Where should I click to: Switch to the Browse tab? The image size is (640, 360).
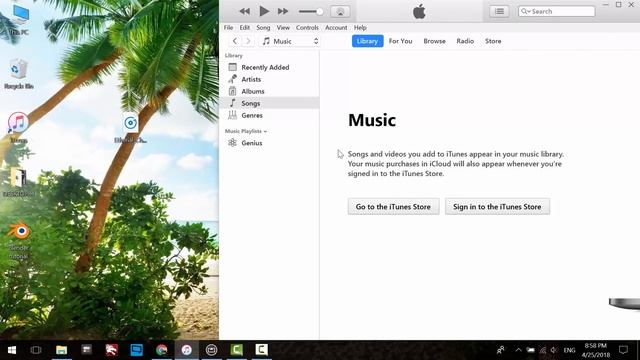click(x=434, y=41)
